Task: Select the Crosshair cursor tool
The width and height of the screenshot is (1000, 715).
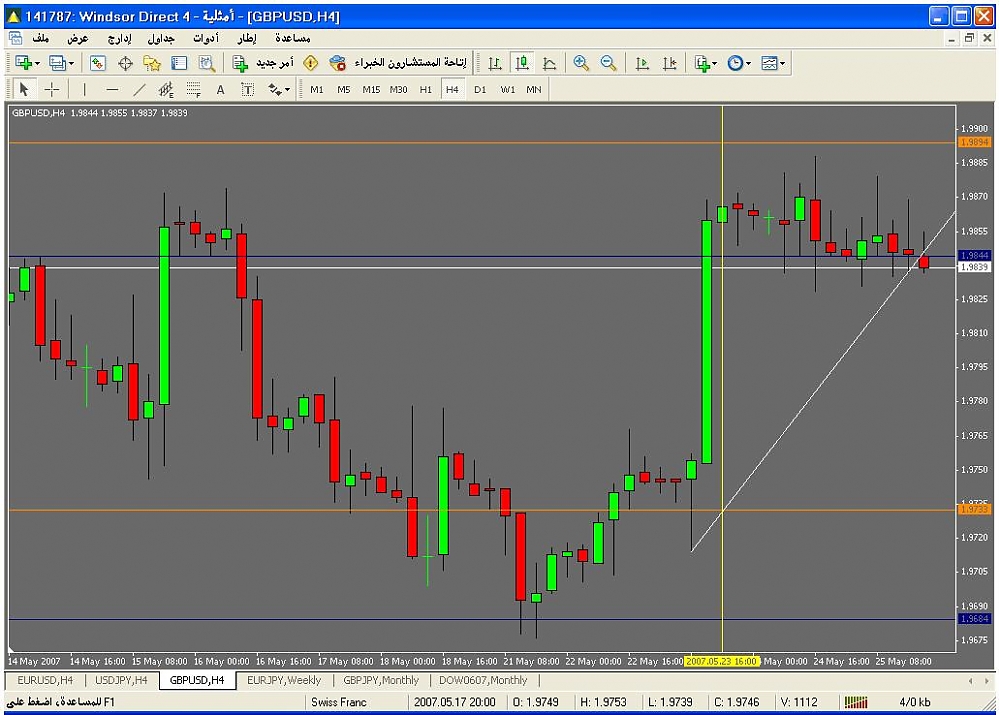Action: (x=52, y=89)
